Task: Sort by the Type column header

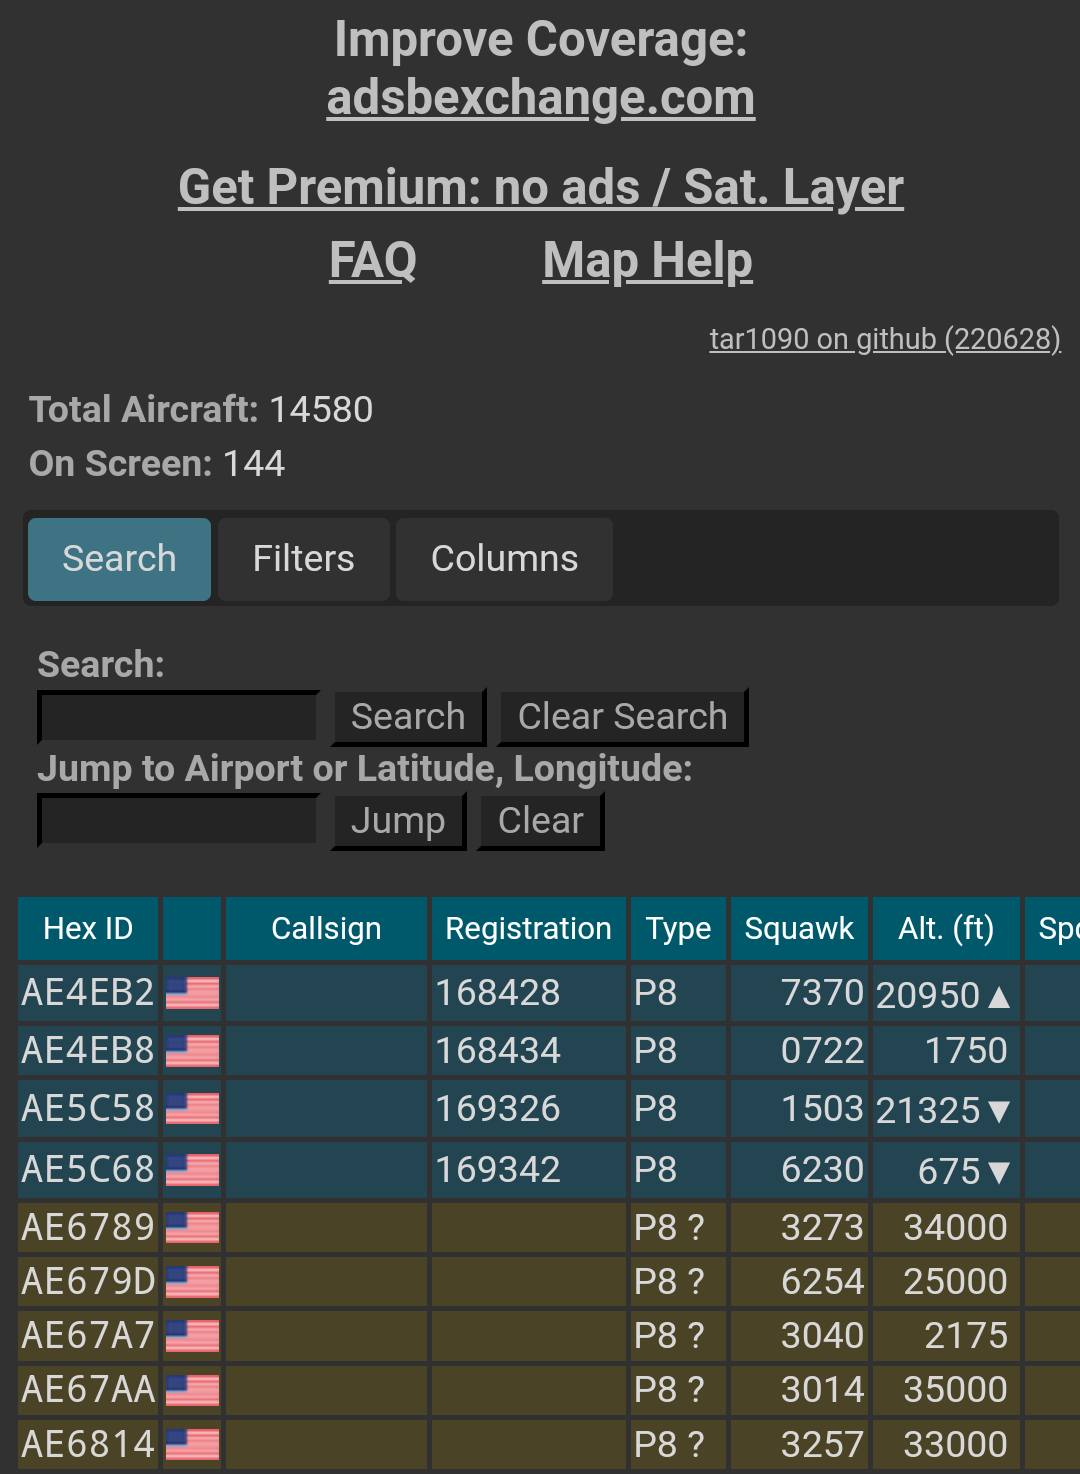Action: coord(678,929)
